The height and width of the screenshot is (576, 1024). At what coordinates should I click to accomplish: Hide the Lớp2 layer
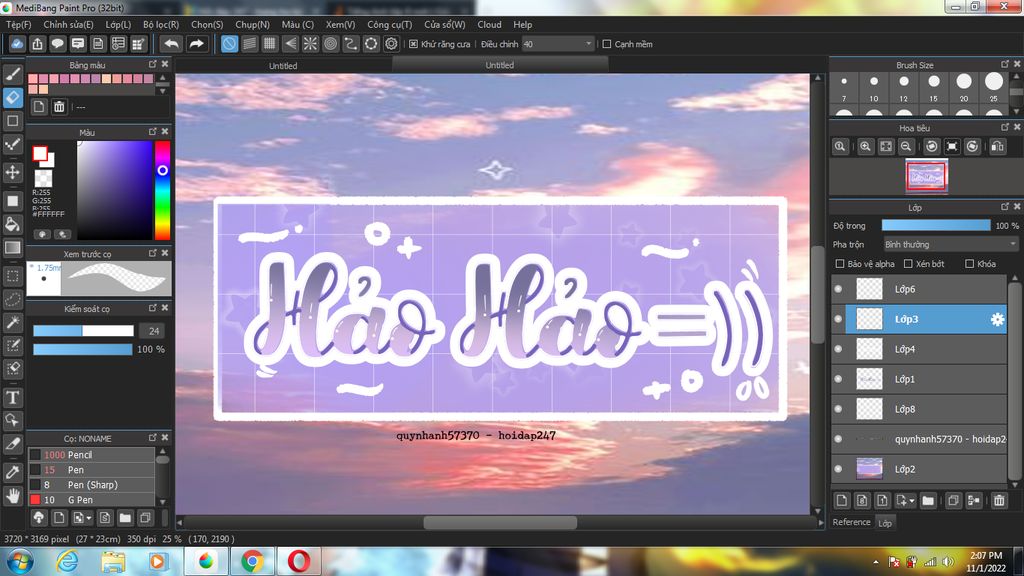tap(839, 469)
